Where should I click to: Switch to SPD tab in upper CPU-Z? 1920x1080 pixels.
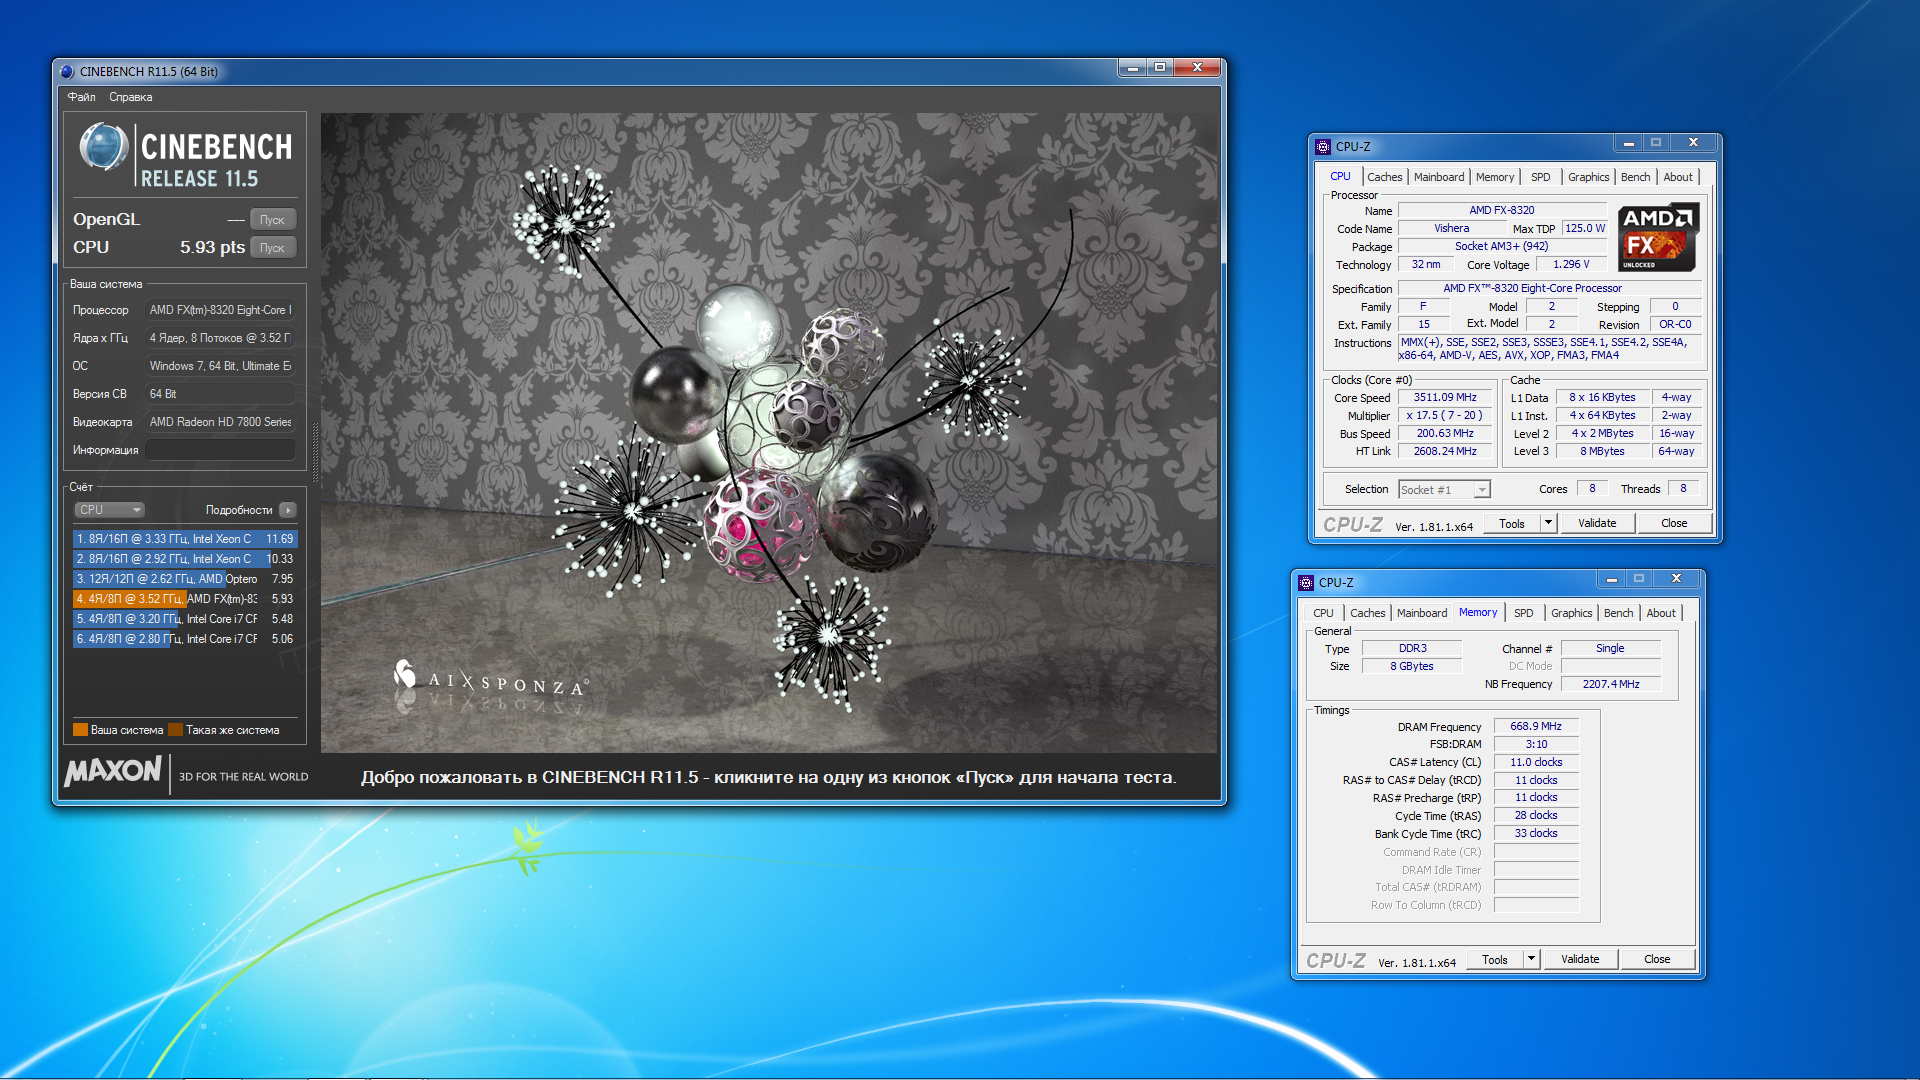pyautogui.click(x=1540, y=177)
